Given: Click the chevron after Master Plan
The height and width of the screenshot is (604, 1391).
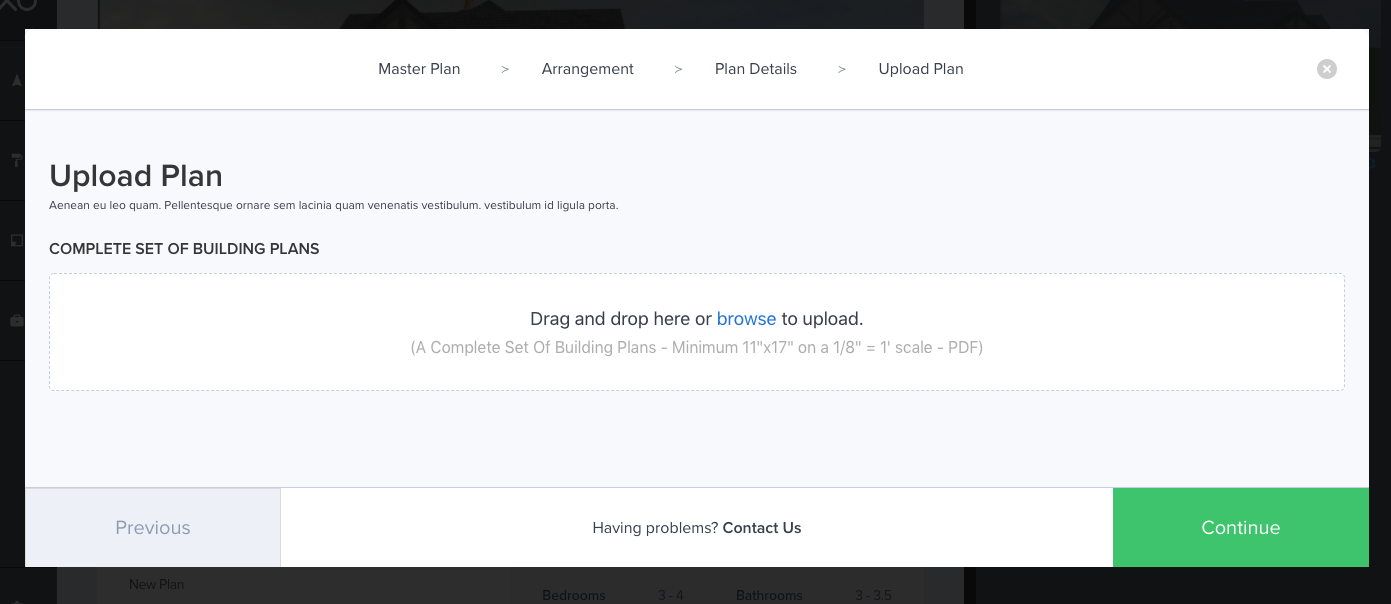Looking at the screenshot, I should pyautogui.click(x=505, y=69).
